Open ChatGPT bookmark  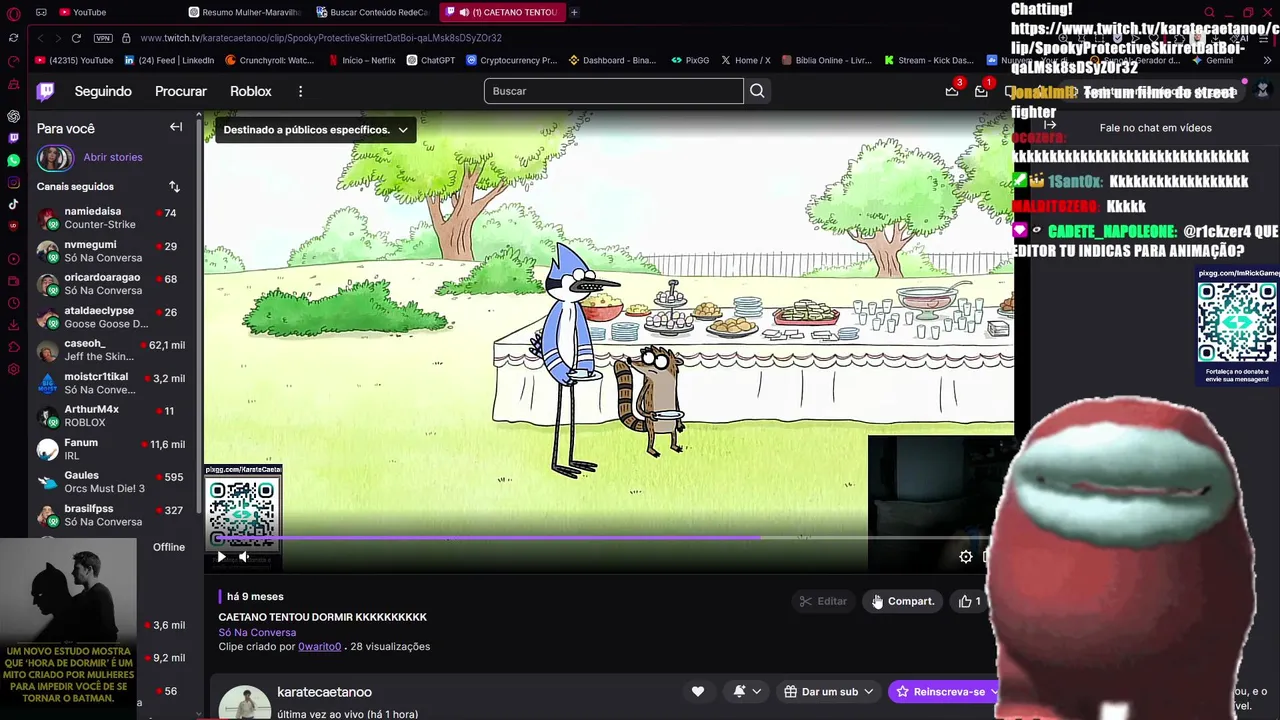click(x=431, y=60)
